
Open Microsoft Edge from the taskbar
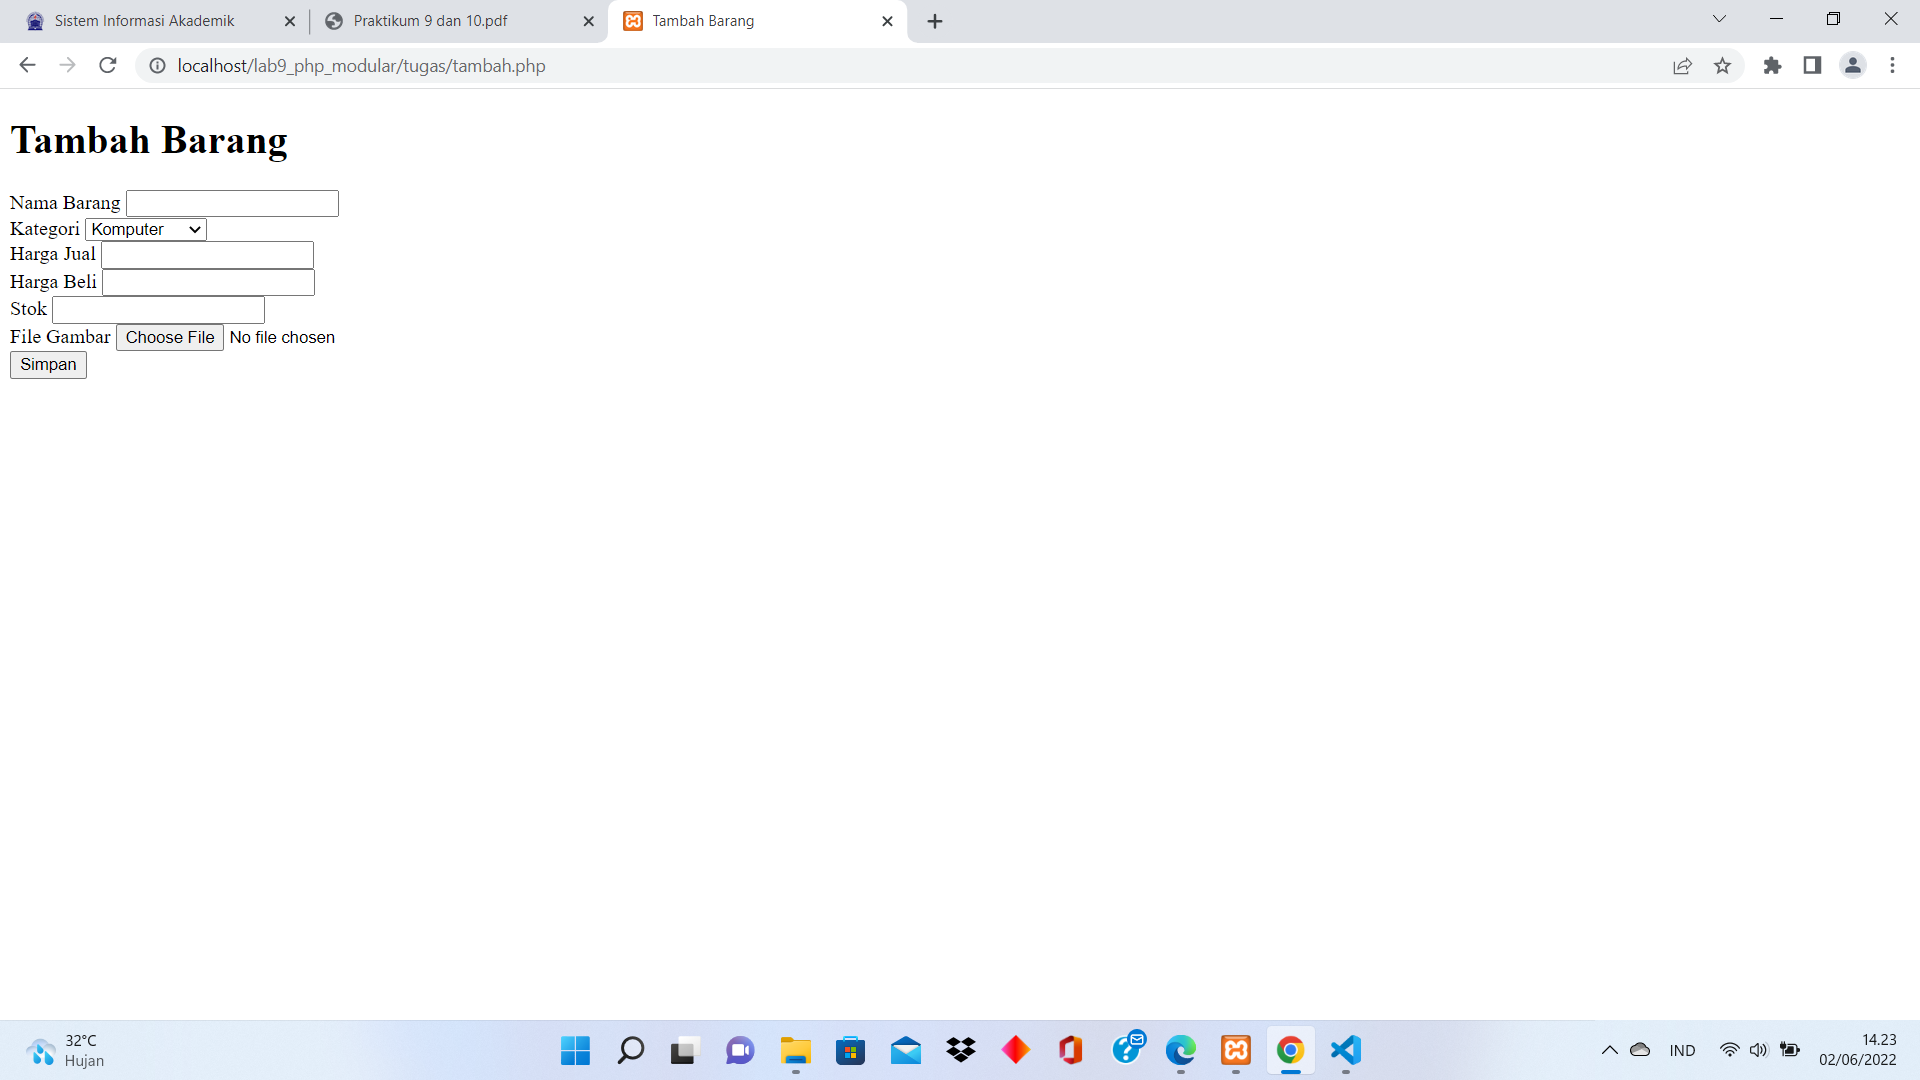click(x=1181, y=1050)
